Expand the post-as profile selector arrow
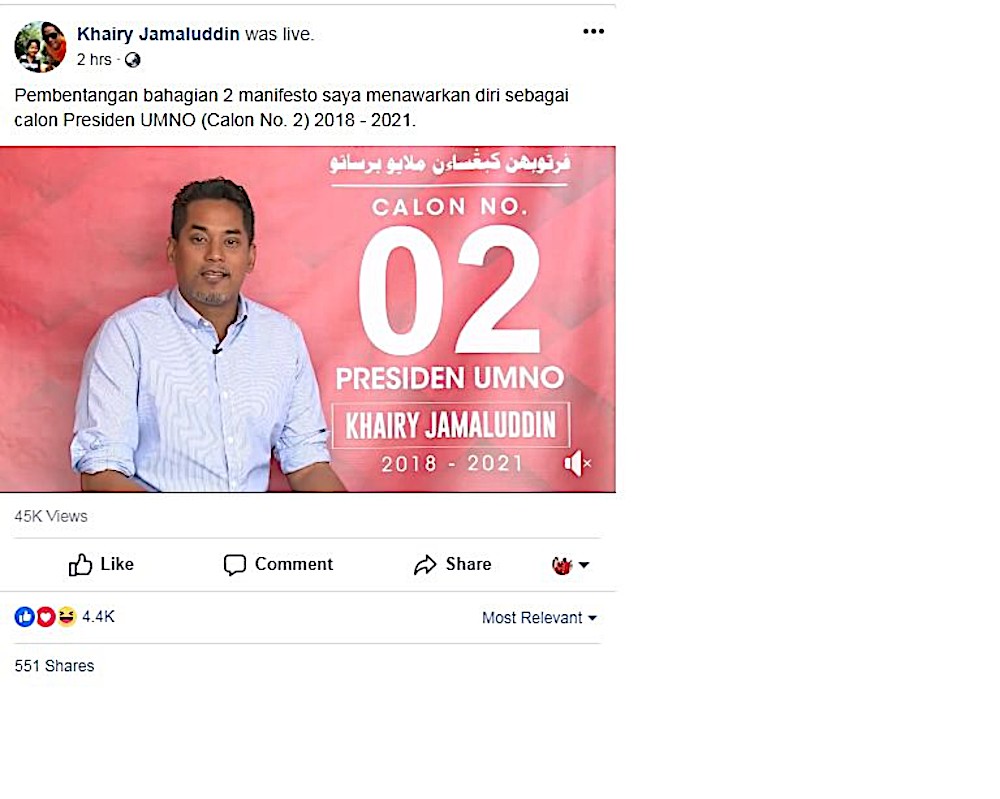The image size is (1000, 799). (x=584, y=565)
